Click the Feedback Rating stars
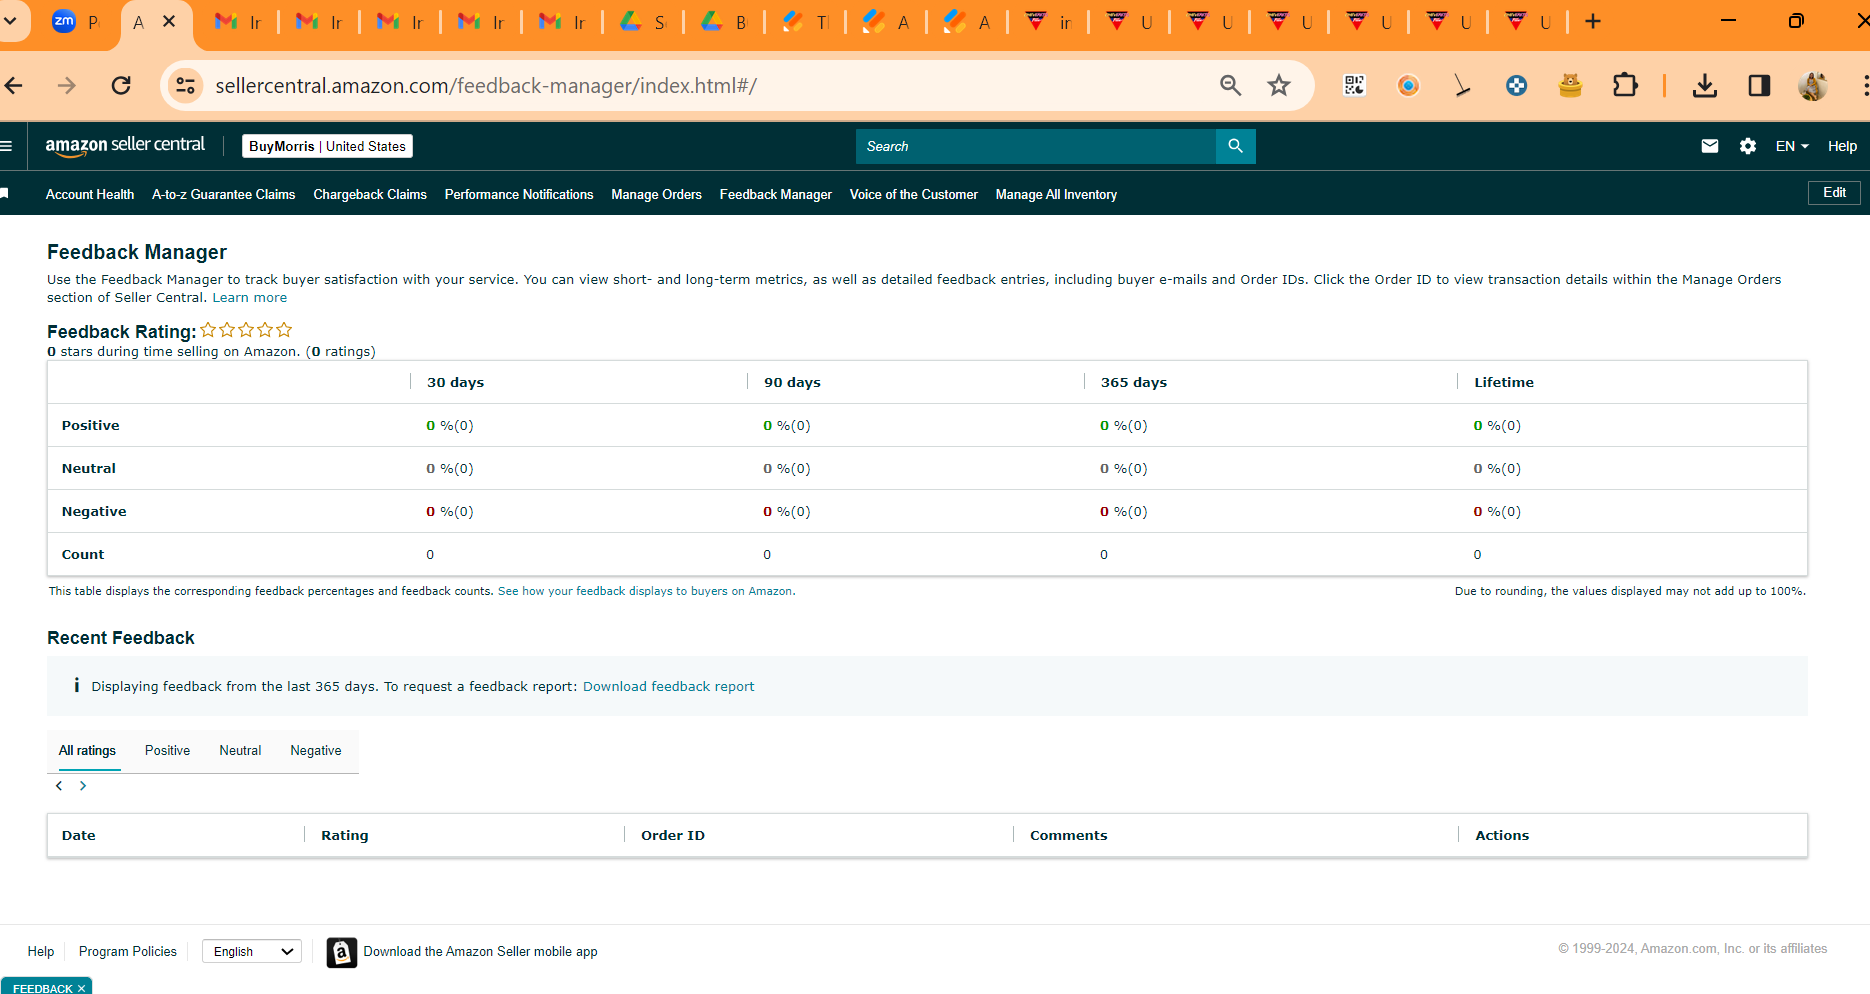The image size is (1870, 994). (246, 330)
